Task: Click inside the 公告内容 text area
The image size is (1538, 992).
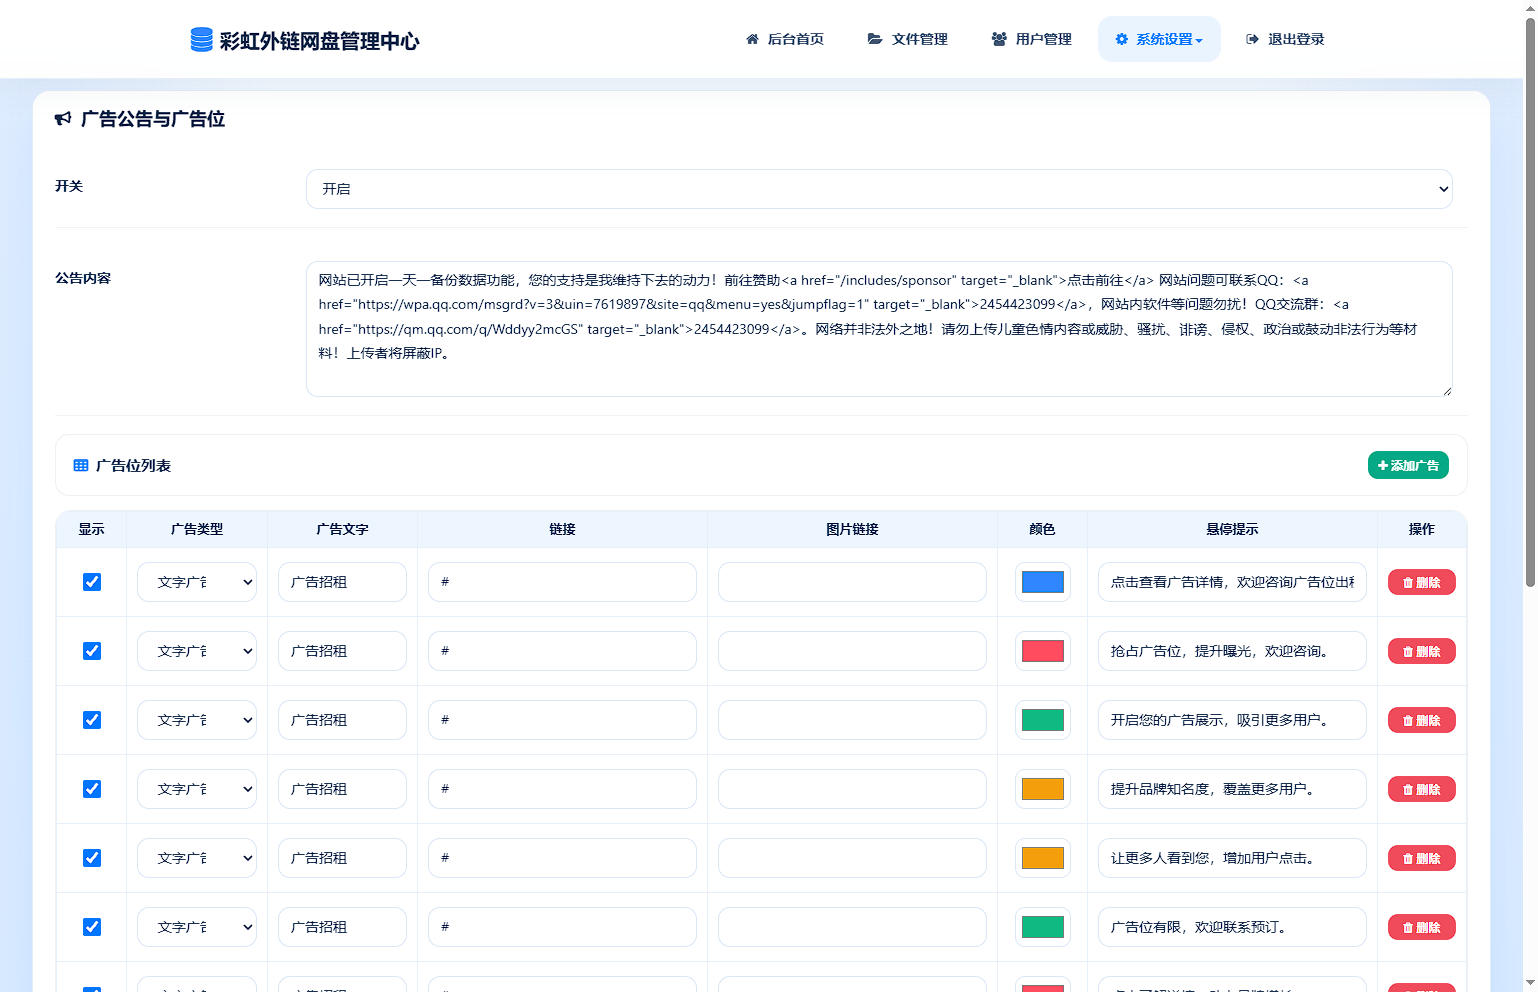Action: pos(879,329)
